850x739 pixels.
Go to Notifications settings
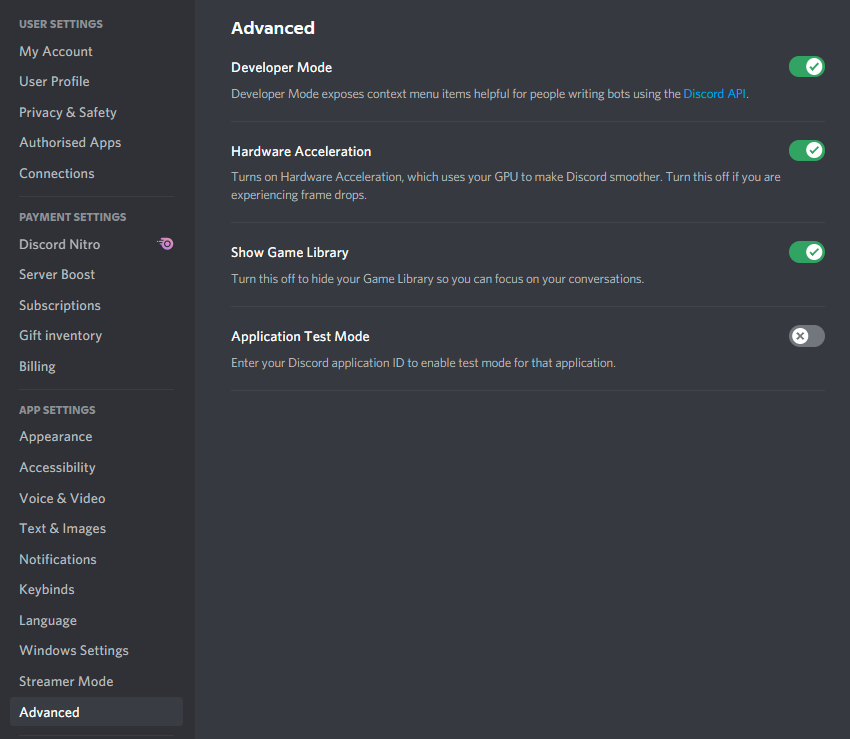(x=58, y=559)
